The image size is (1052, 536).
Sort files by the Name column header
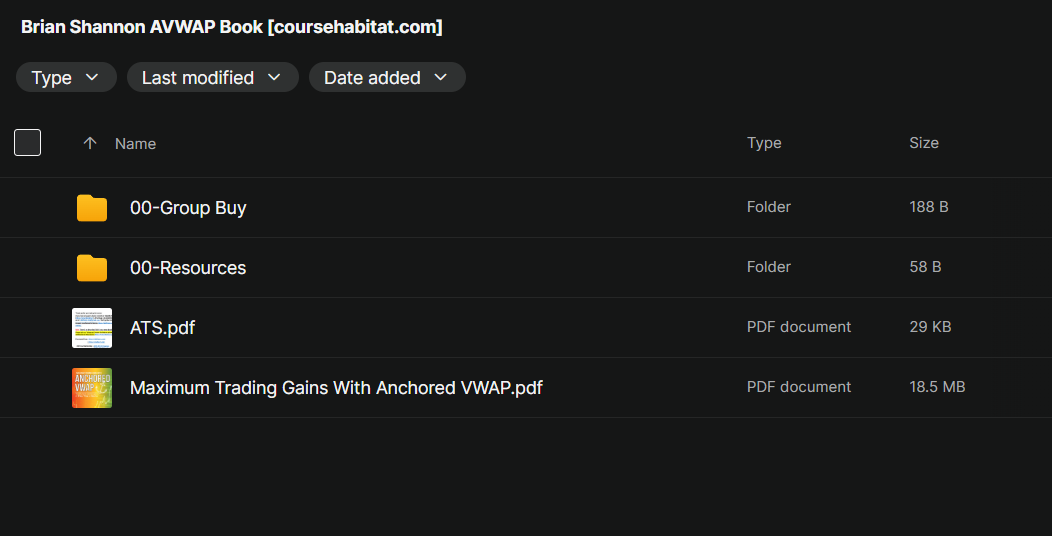tap(135, 143)
